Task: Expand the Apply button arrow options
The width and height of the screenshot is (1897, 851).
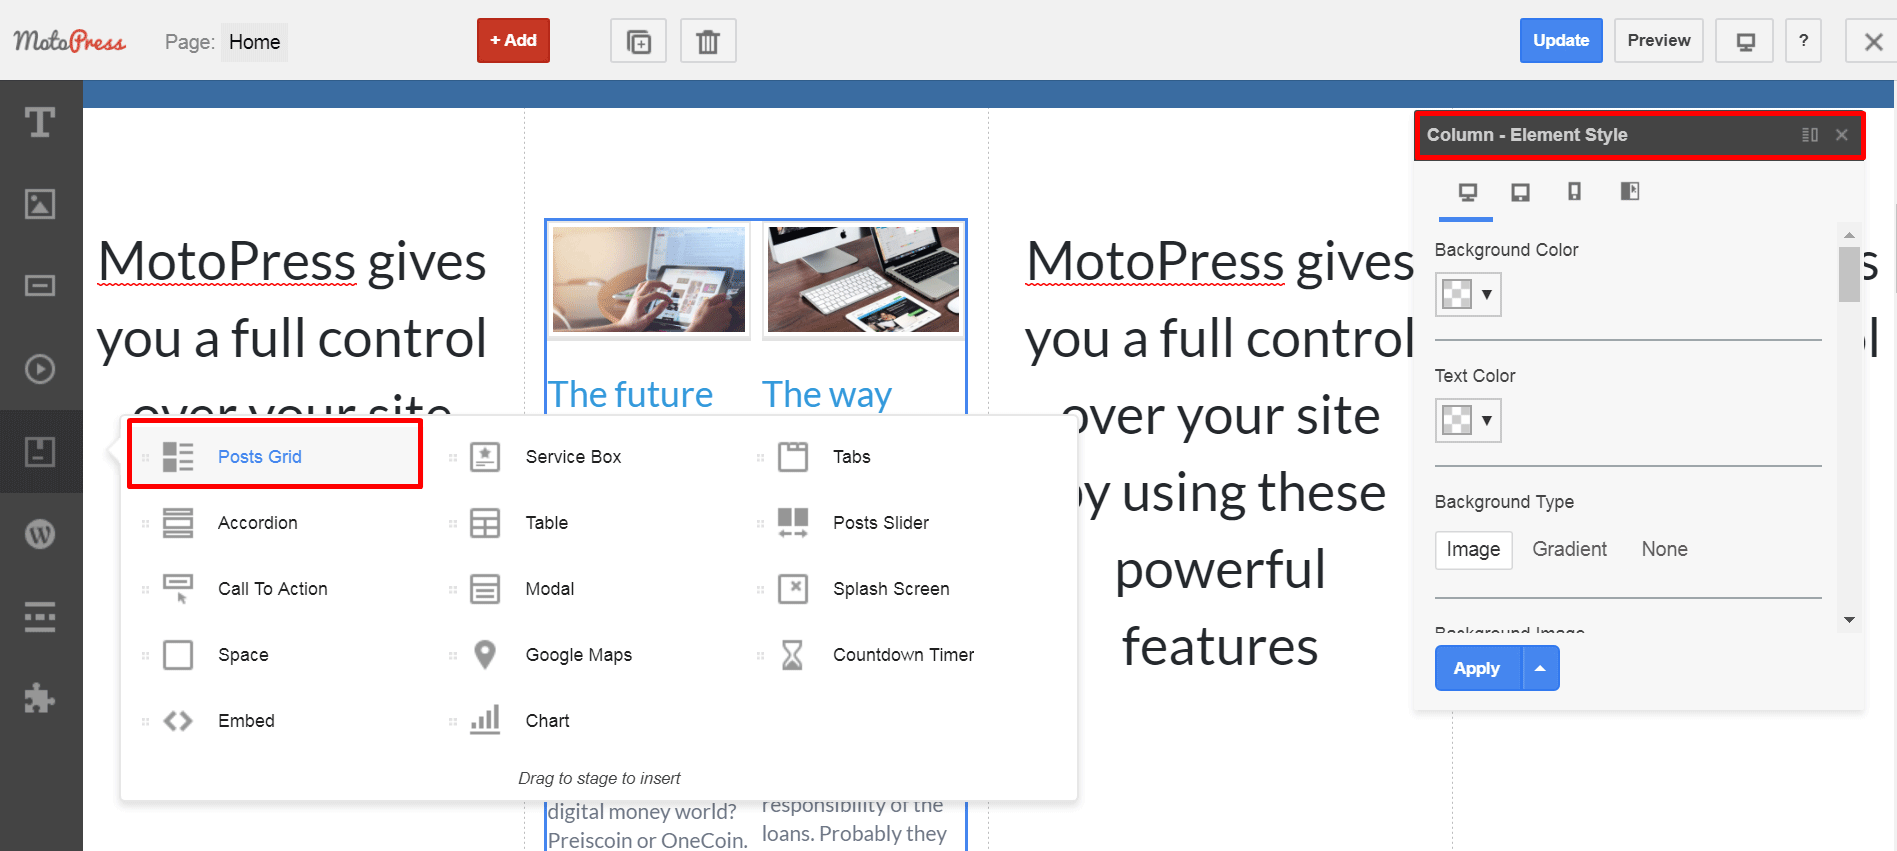Action: [1540, 668]
